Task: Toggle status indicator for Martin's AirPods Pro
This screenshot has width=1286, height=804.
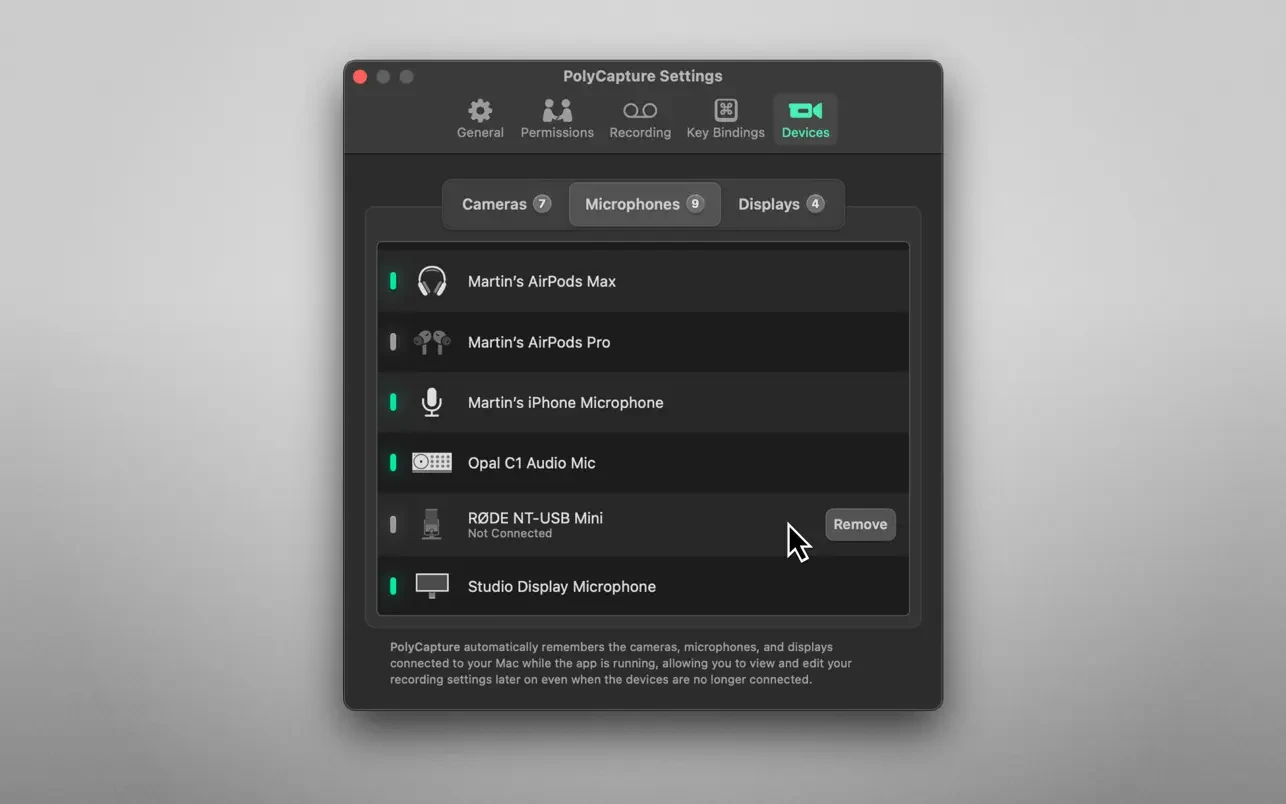Action: click(393, 342)
